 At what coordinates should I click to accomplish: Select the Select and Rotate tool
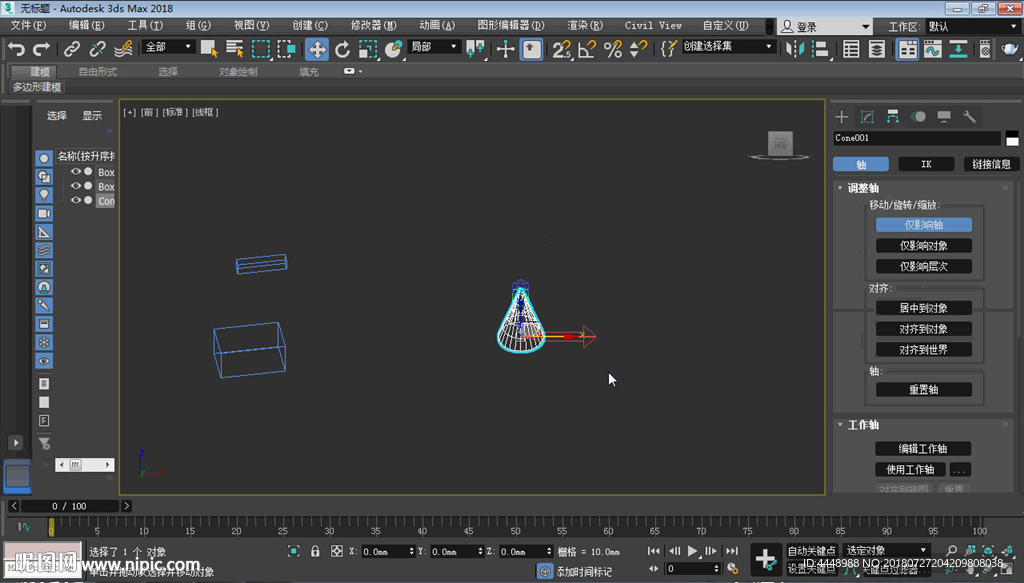(342, 49)
